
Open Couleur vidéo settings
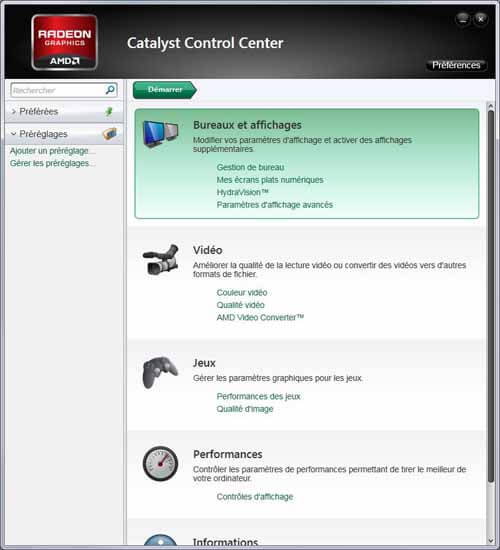(242, 293)
